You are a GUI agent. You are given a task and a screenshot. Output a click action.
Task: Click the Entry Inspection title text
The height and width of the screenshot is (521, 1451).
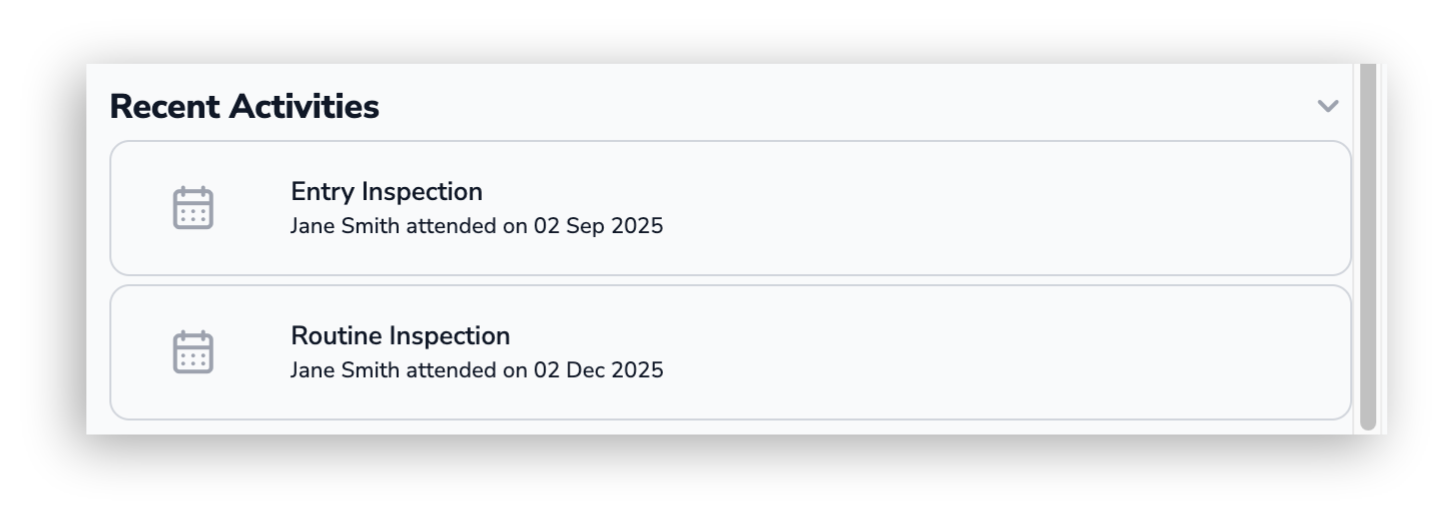point(386,191)
